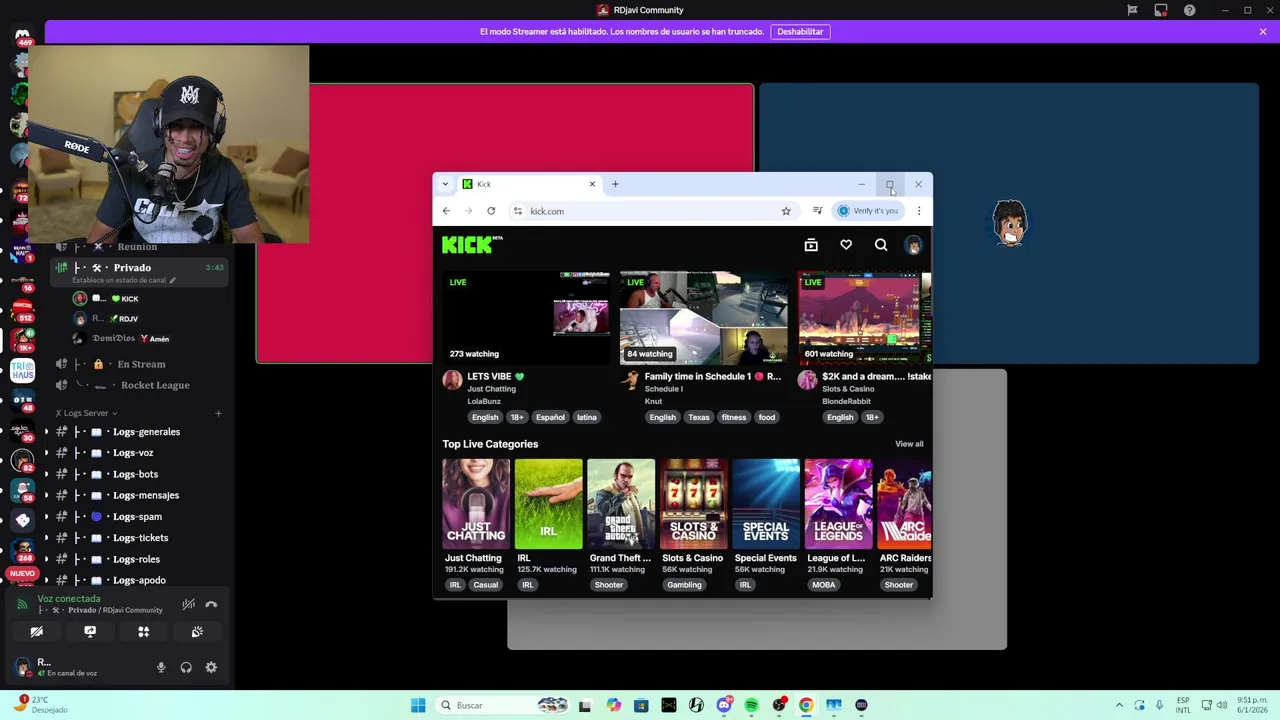The image size is (1280, 720).
Task: Open Just Chatting category thumbnail
Action: pyautogui.click(x=476, y=504)
